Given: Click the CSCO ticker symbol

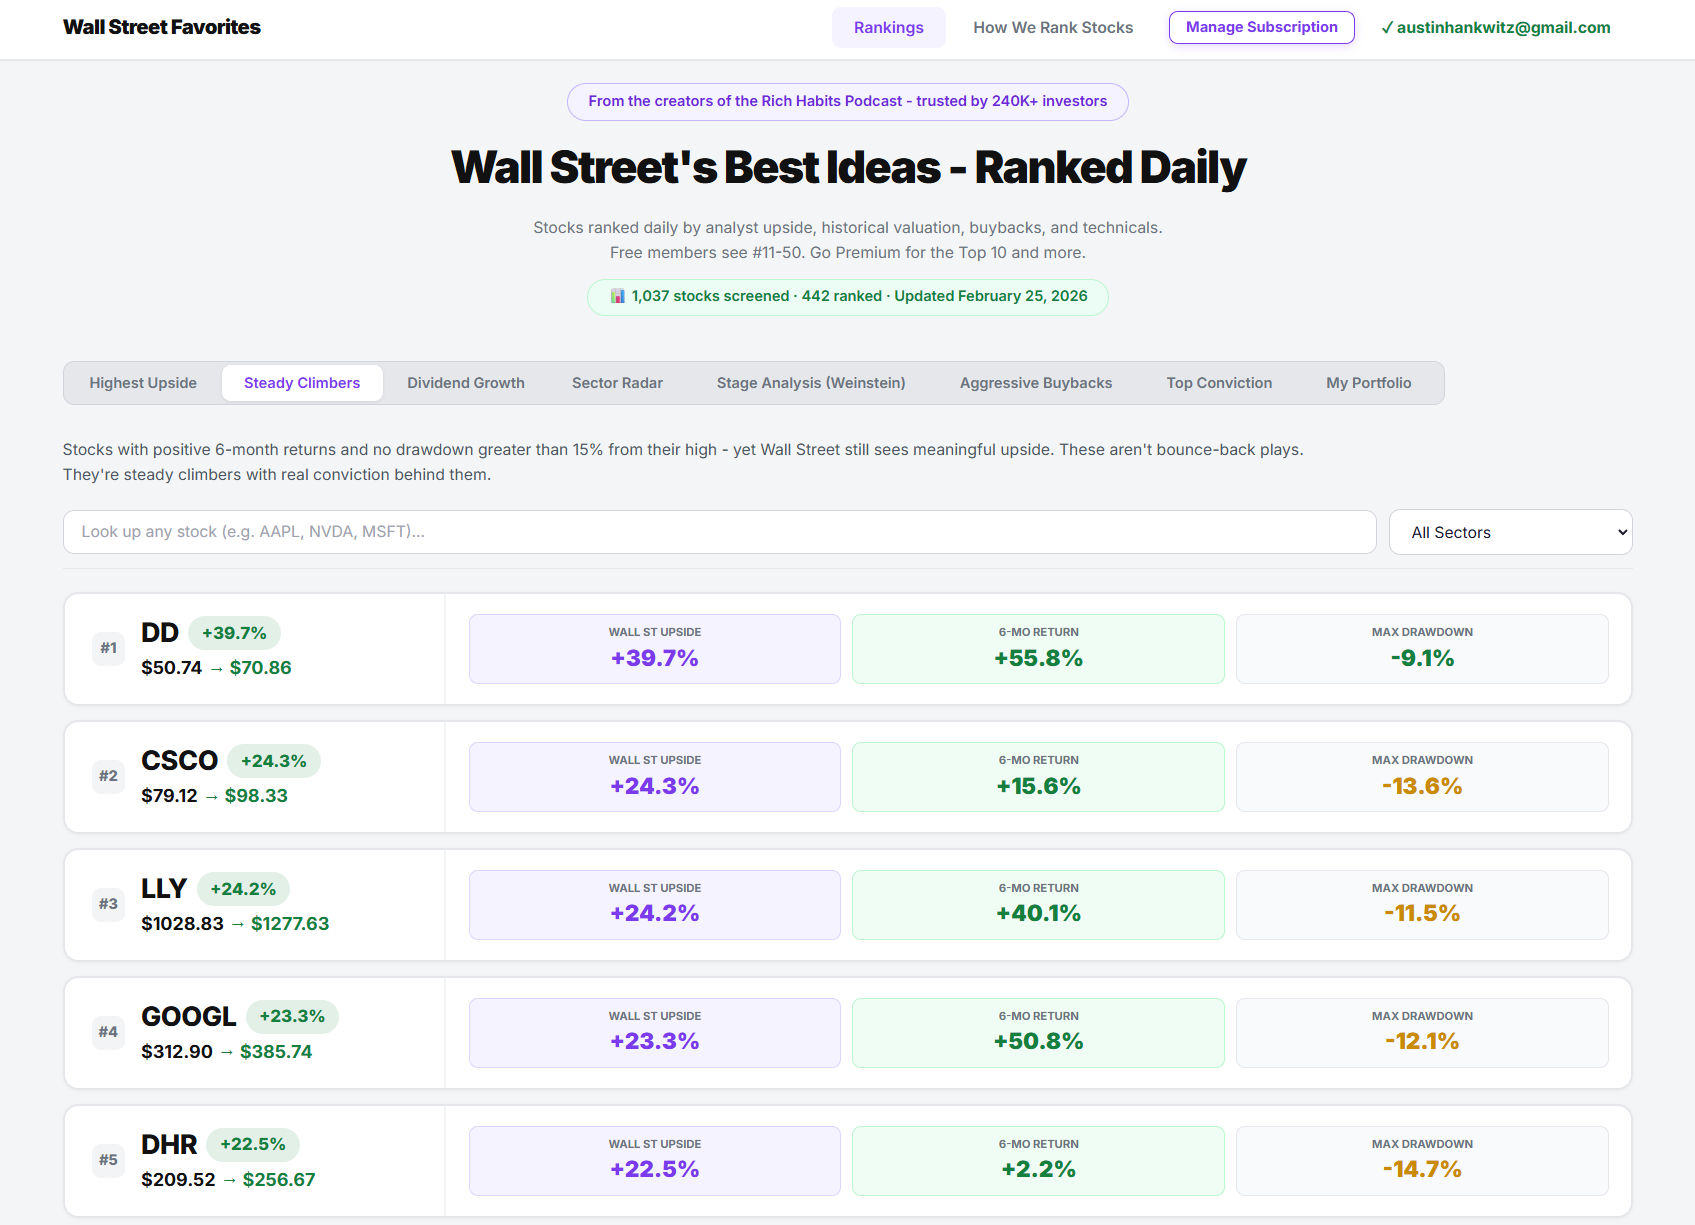Looking at the screenshot, I should [180, 761].
